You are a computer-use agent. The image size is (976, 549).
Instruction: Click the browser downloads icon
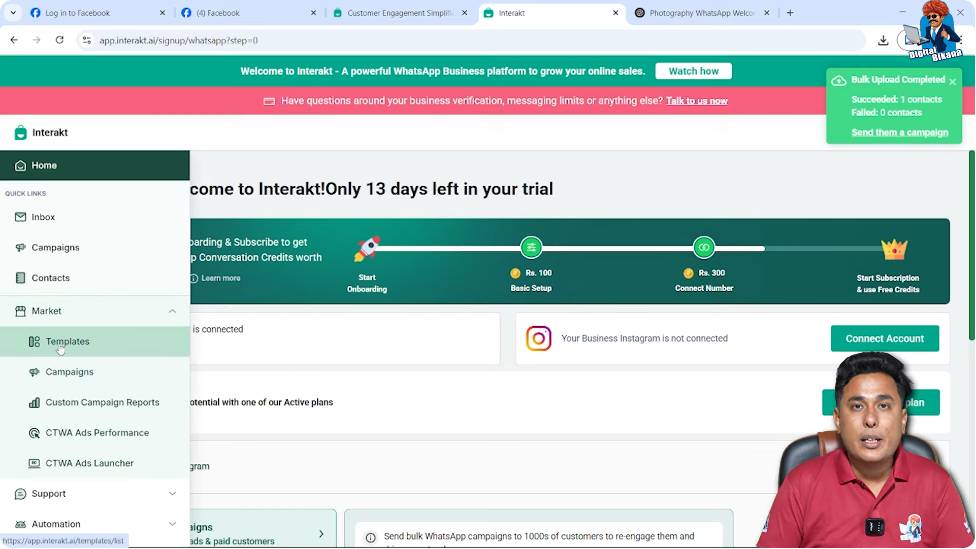(883, 40)
